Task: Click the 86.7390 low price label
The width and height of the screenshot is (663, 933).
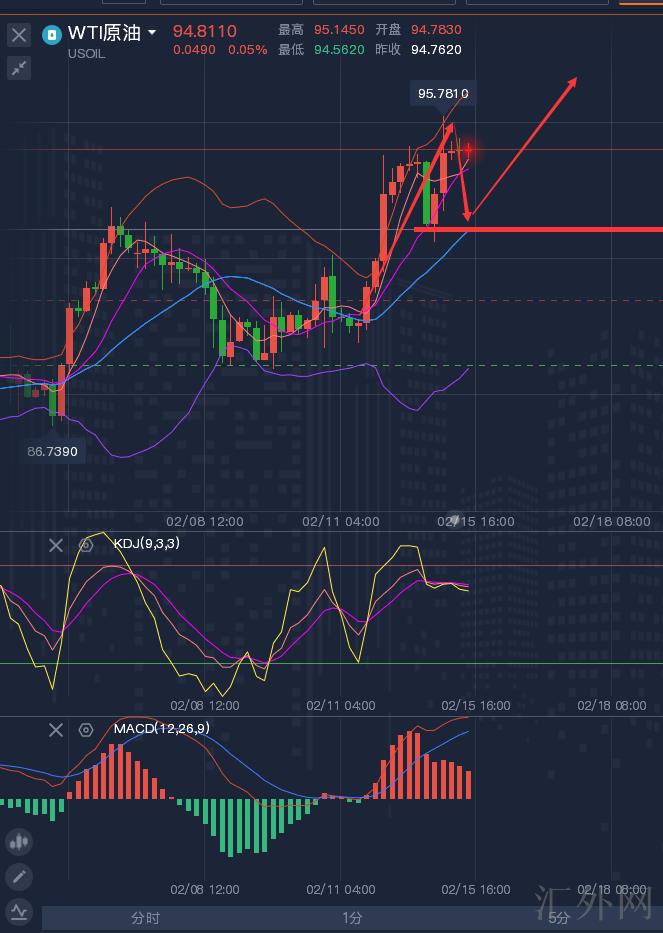Action: [x=52, y=452]
